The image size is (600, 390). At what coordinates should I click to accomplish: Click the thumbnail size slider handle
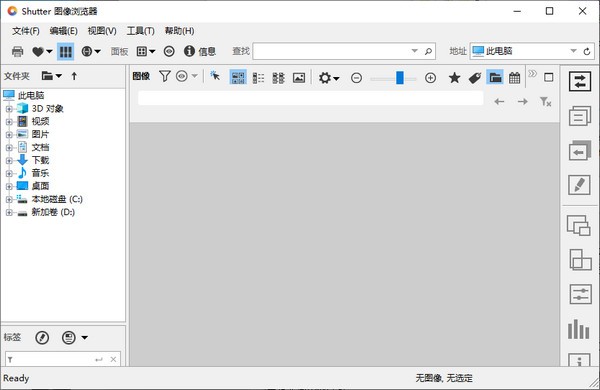click(399, 78)
